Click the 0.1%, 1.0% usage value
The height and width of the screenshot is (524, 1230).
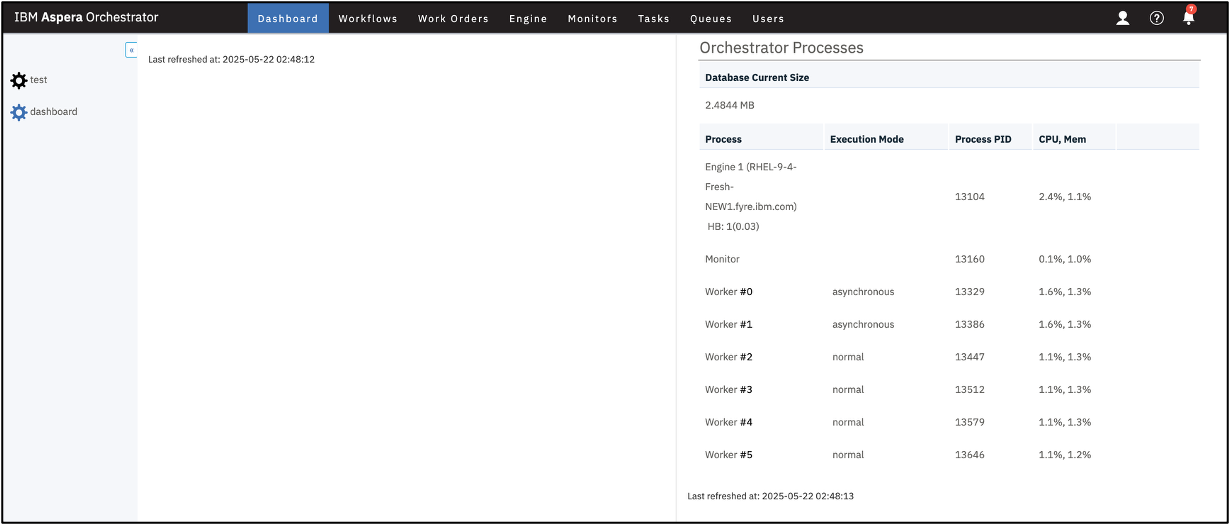point(1065,259)
